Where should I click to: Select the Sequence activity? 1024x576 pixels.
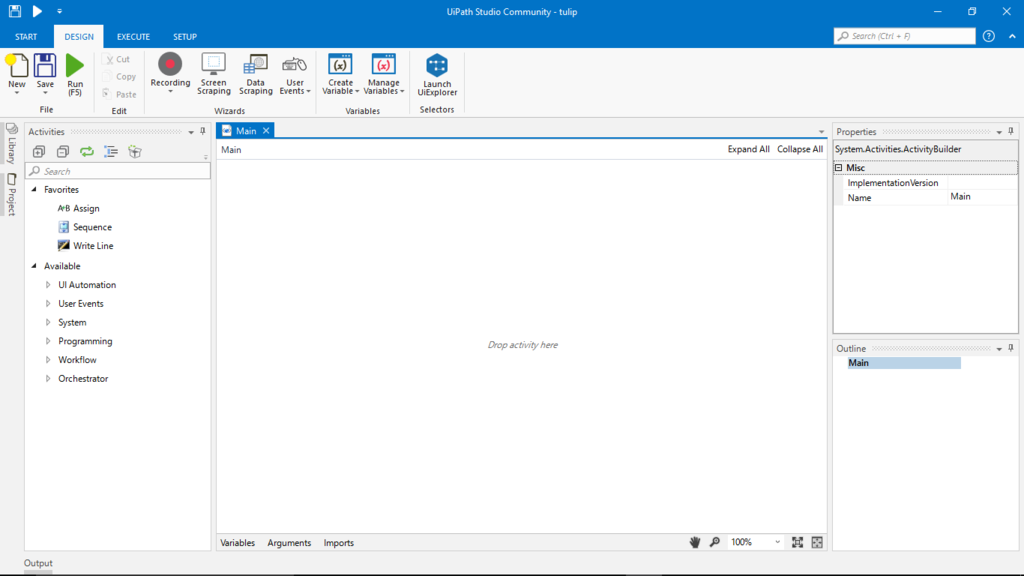point(85,227)
